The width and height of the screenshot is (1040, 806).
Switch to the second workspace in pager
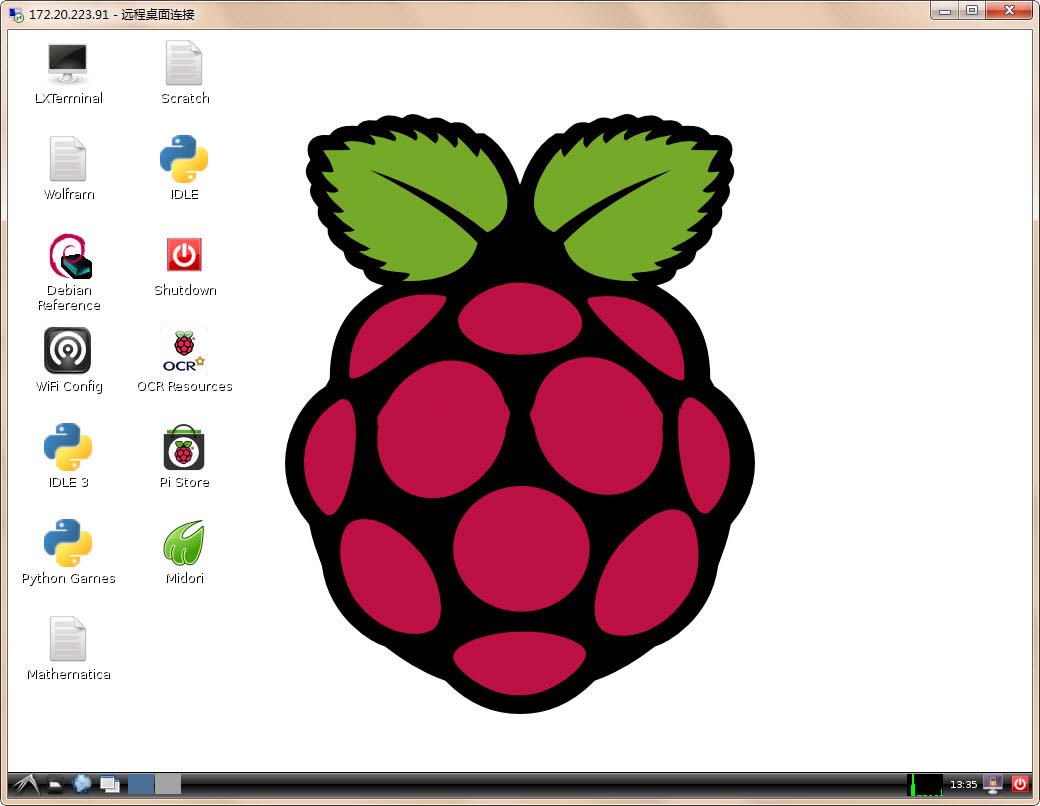point(168,784)
